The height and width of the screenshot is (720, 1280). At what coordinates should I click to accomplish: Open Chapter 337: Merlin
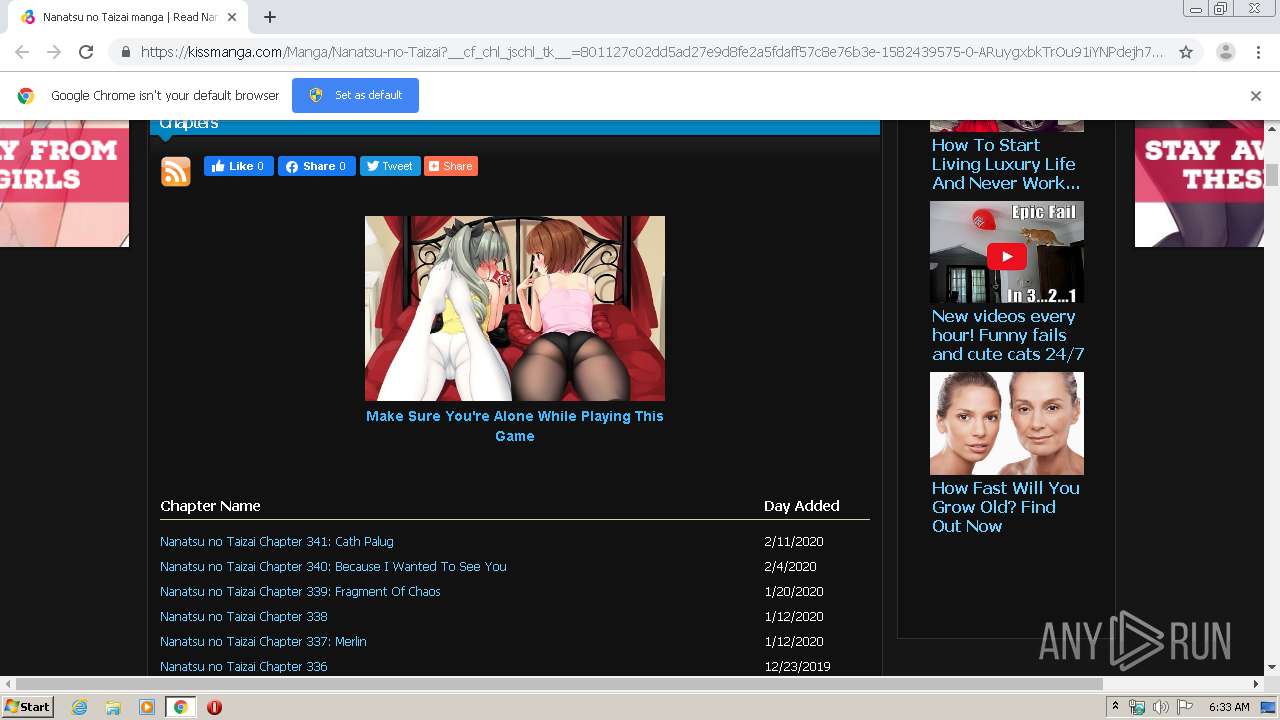(x=263, y=641)
